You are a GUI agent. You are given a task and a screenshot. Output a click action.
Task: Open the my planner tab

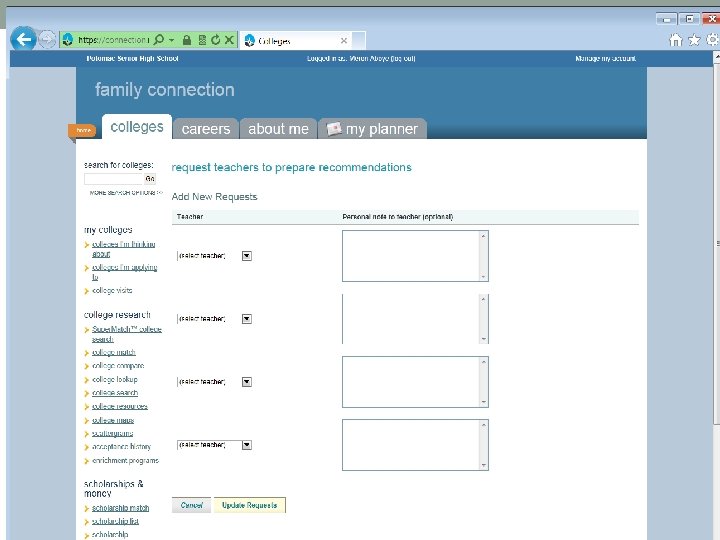coord(372,129)
